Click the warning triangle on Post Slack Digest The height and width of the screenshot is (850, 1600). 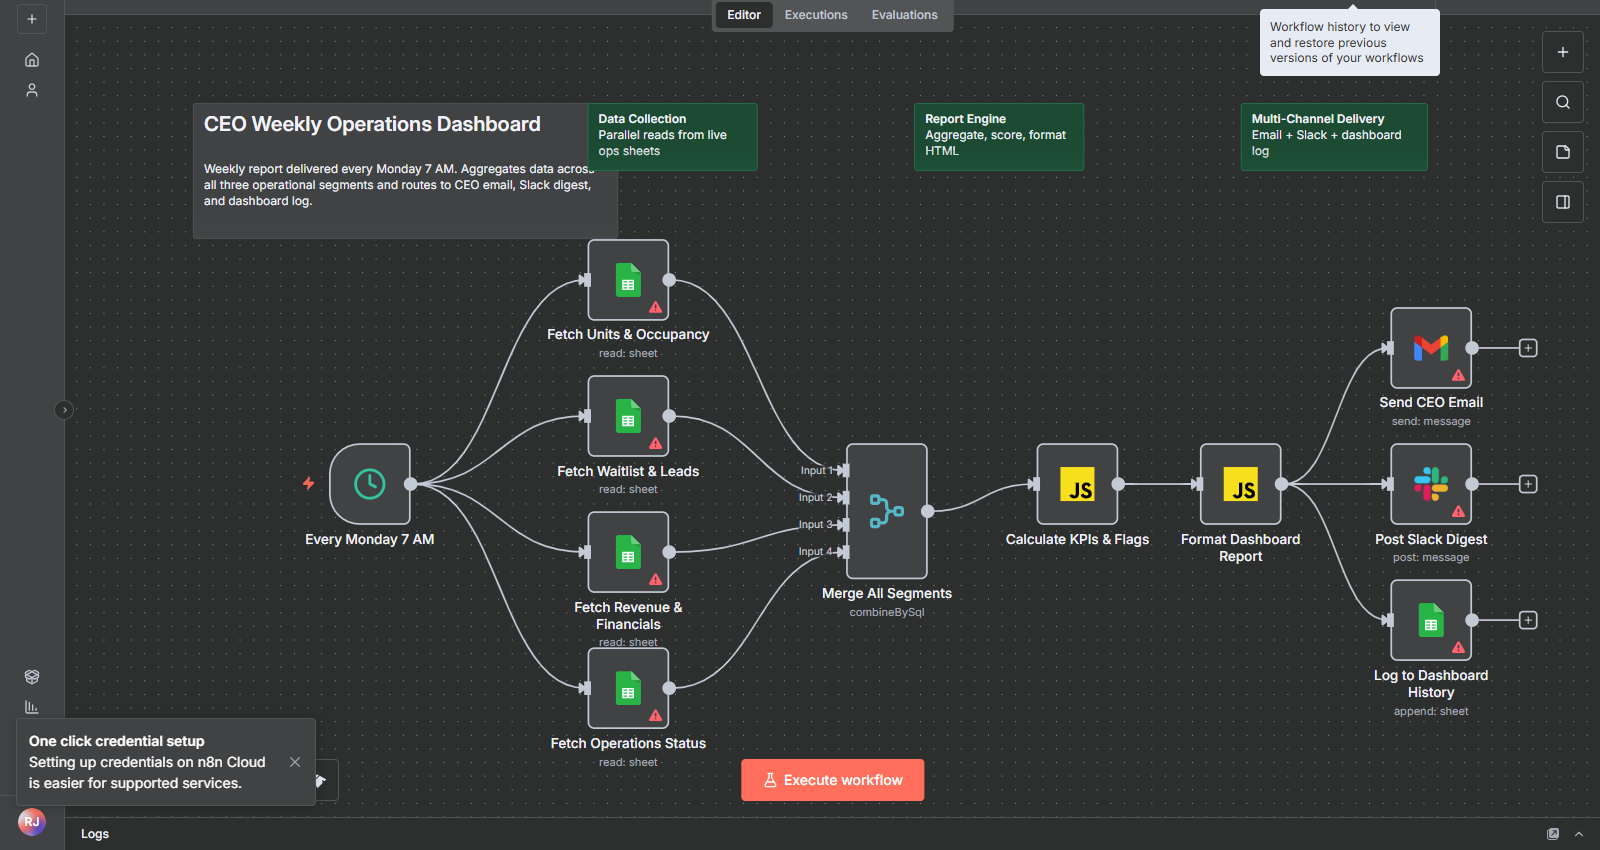coord(1458,512)
